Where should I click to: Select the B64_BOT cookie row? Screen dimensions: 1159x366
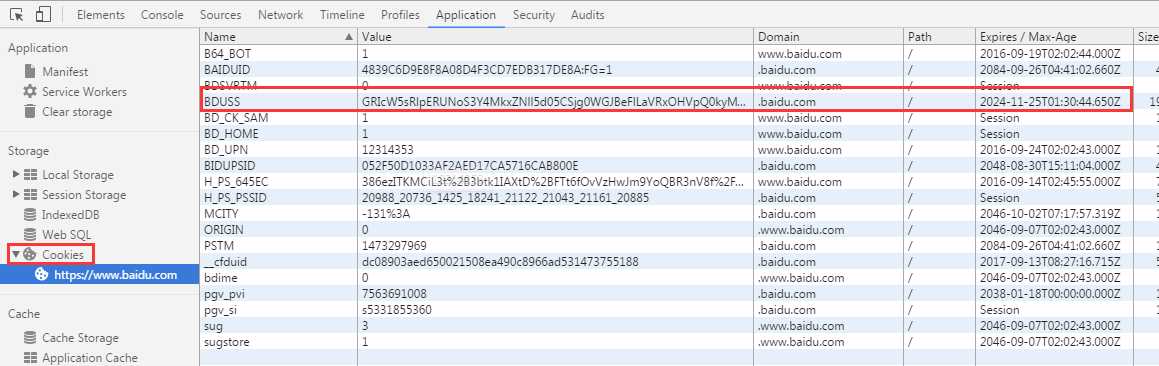pos(679,54)
